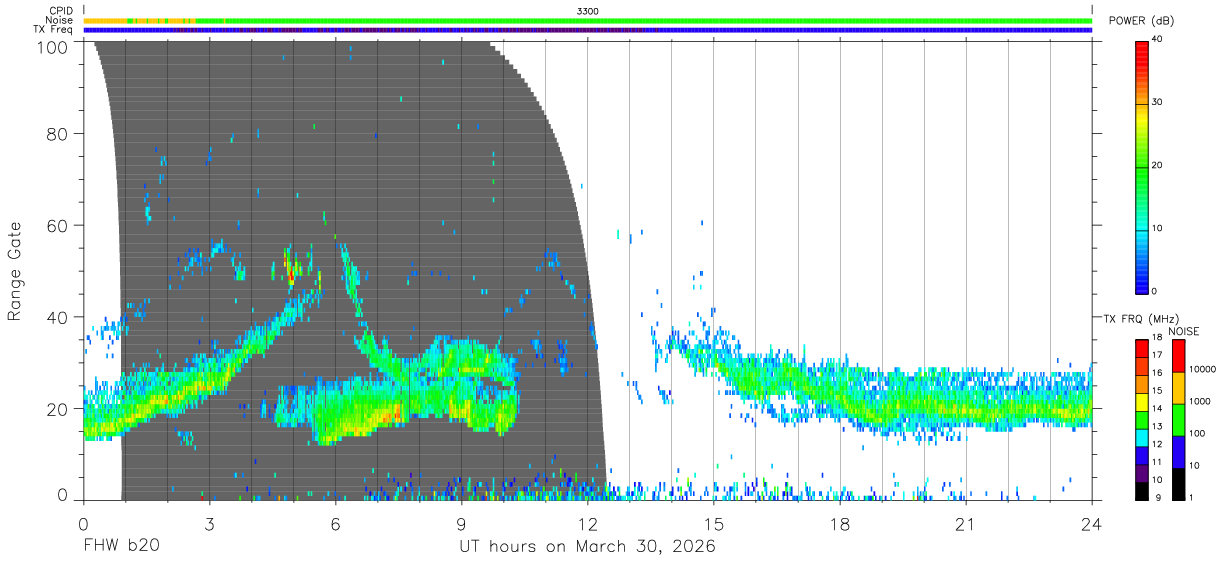Click the Noise row label at top left
The image size is (1228, 567).
pyautogui.click(x=59, y=20)
